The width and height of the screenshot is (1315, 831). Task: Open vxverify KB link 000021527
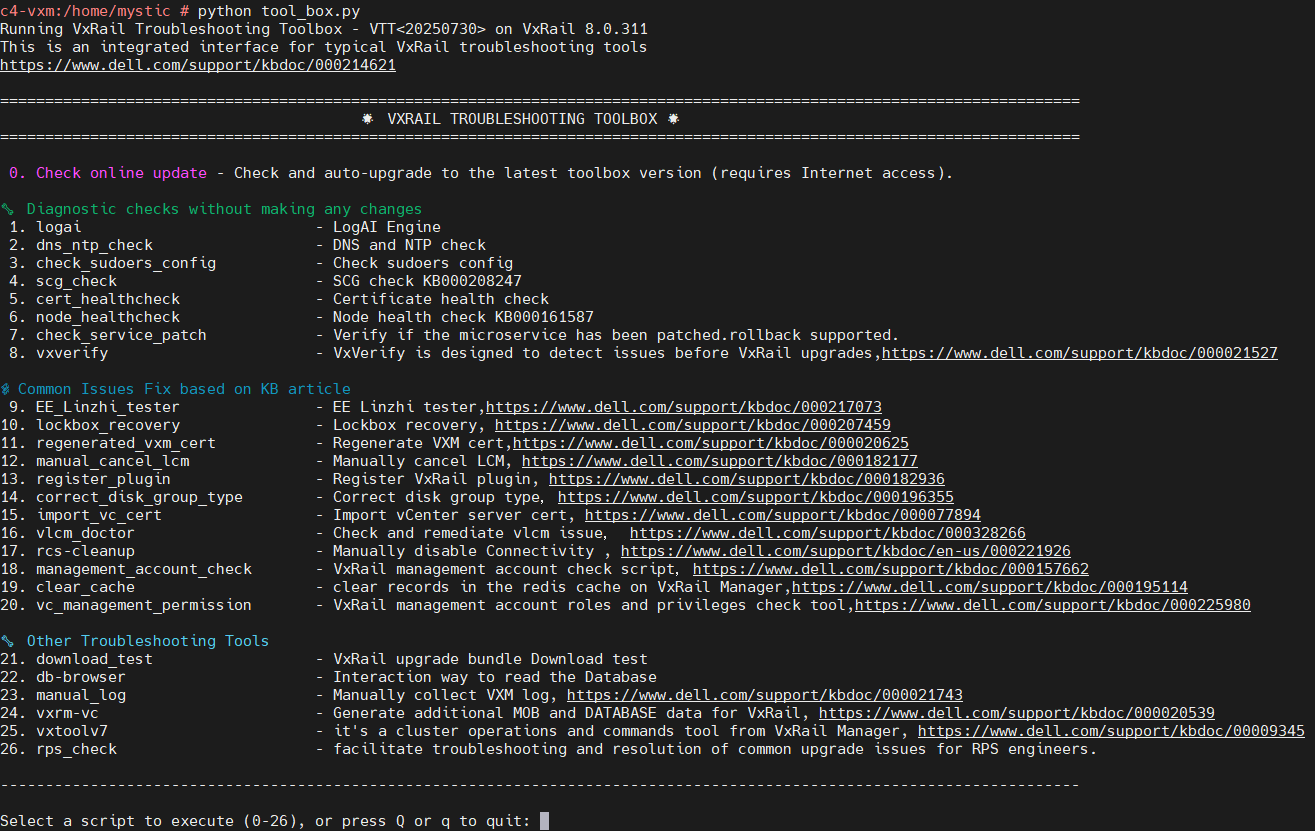click(1079, 353)
